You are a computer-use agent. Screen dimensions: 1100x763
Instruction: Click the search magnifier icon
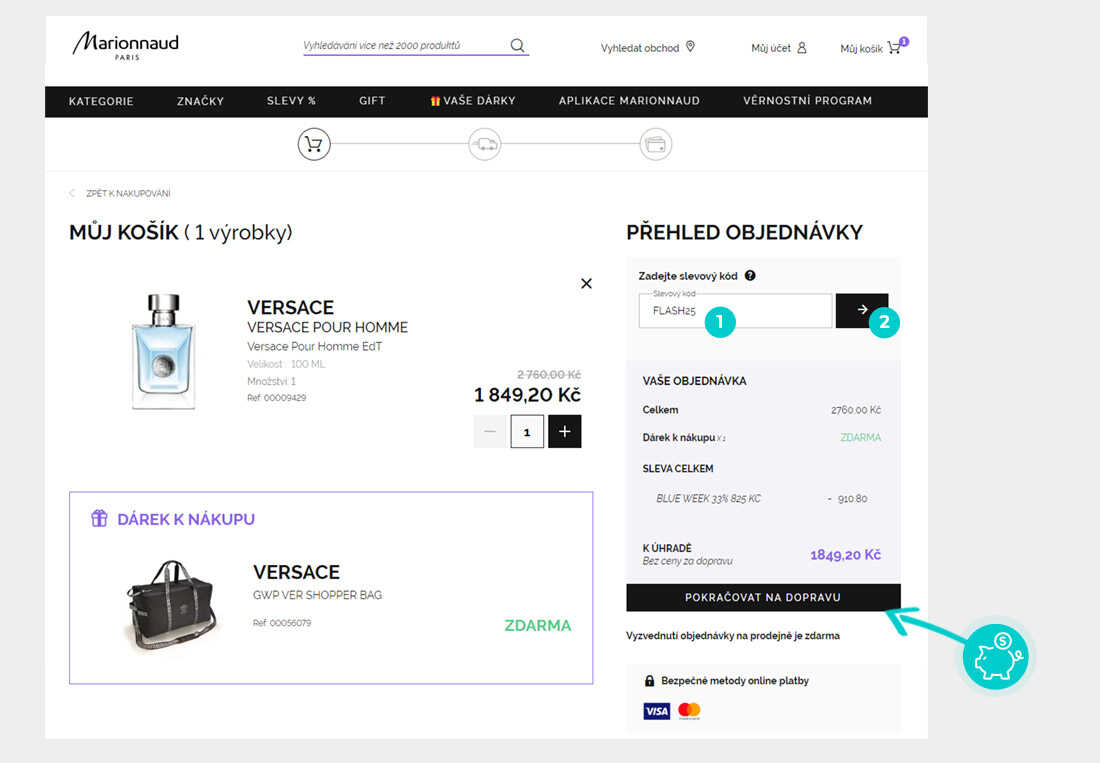[x=518, y=46]
